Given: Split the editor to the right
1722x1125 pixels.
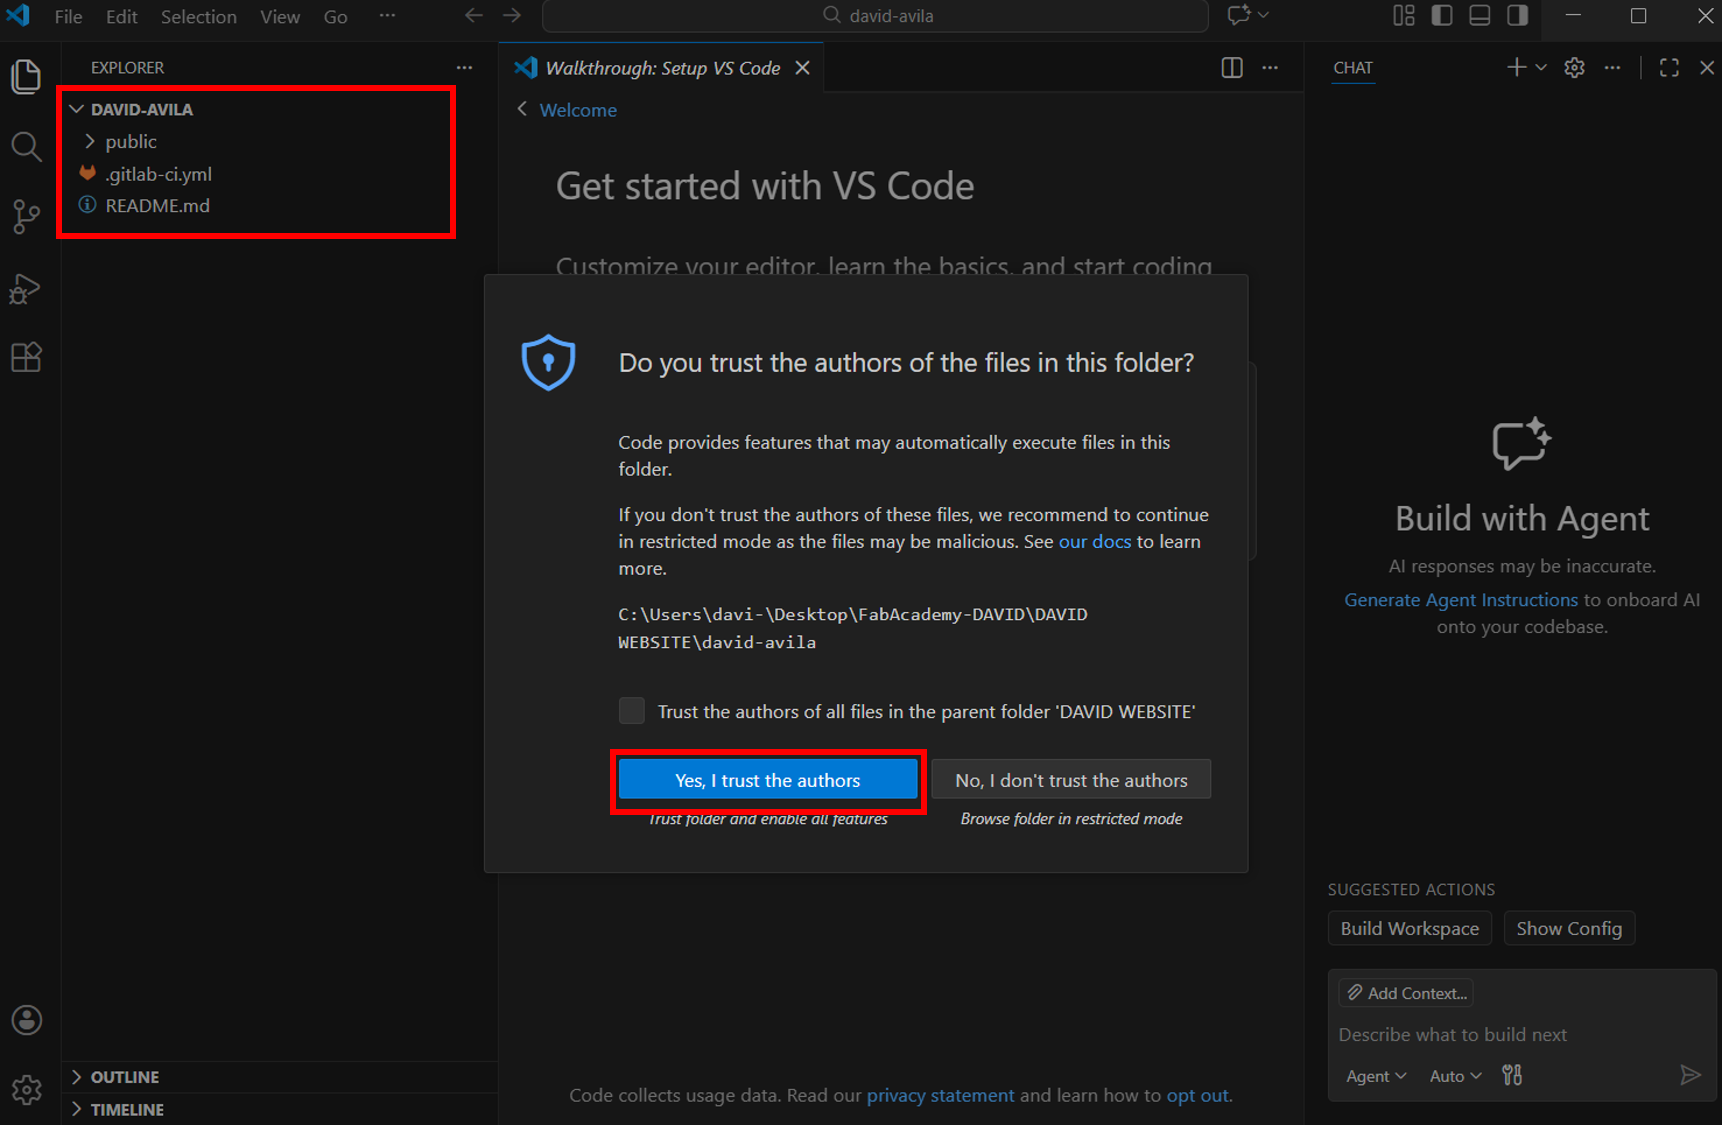Looking at the screenshot, I should (1232, 68).
